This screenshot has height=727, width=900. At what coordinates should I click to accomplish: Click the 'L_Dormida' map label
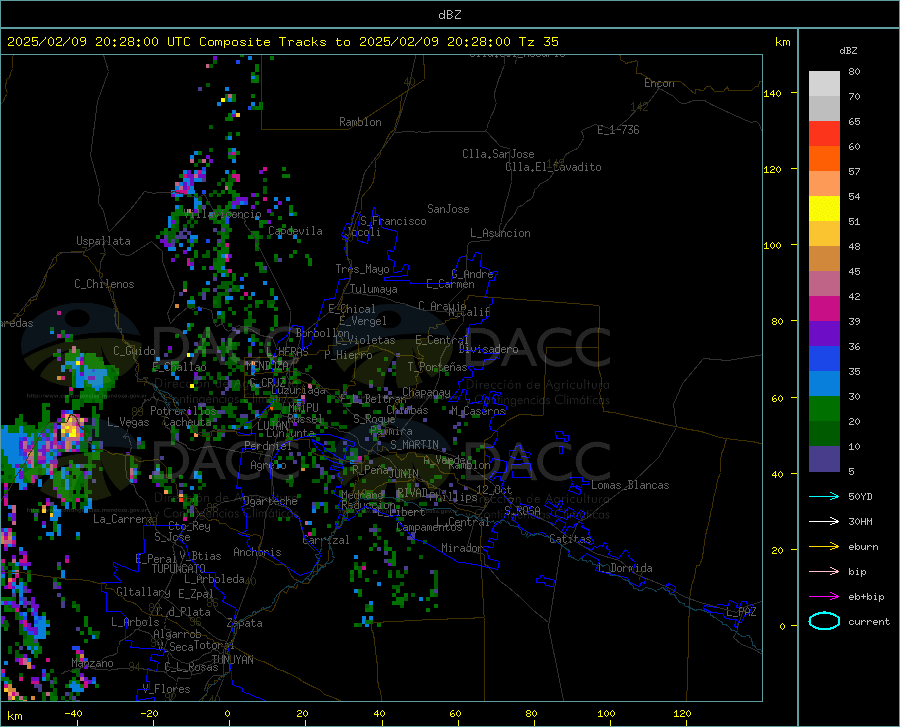click(624, 568)
